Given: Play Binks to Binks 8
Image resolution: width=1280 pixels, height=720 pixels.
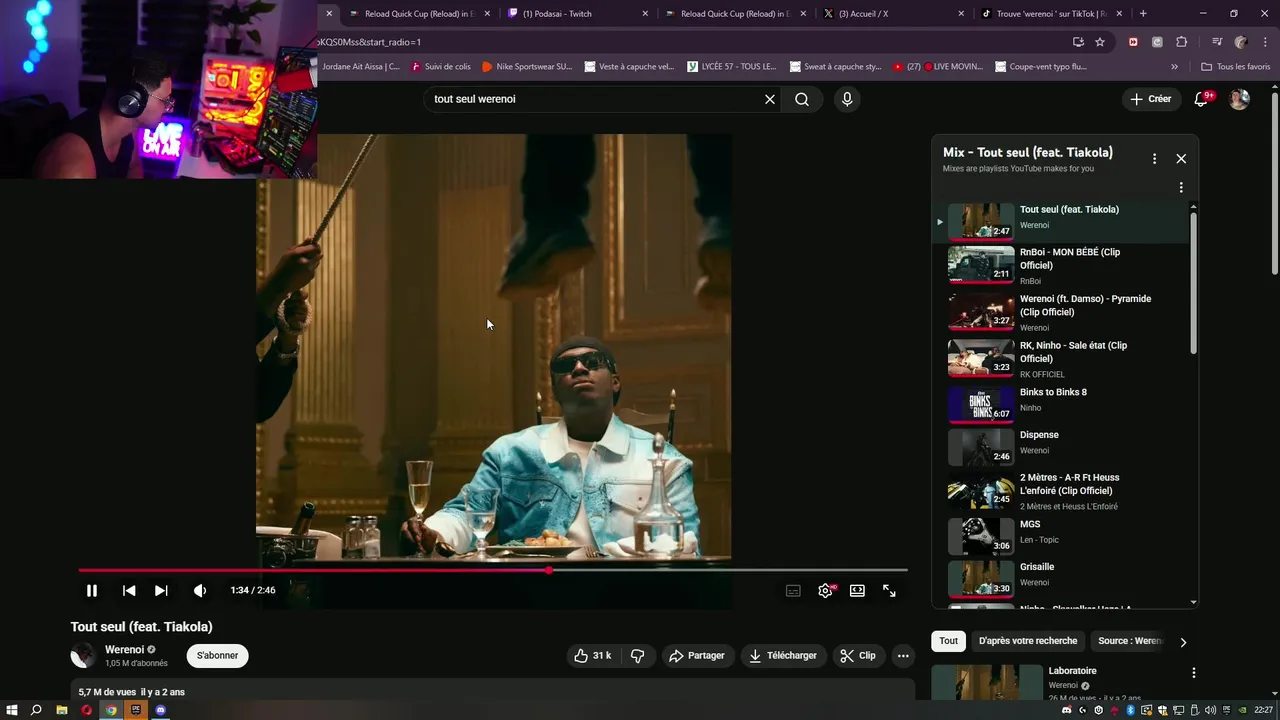Looking at the screenshot, I should click(1060, 404).
